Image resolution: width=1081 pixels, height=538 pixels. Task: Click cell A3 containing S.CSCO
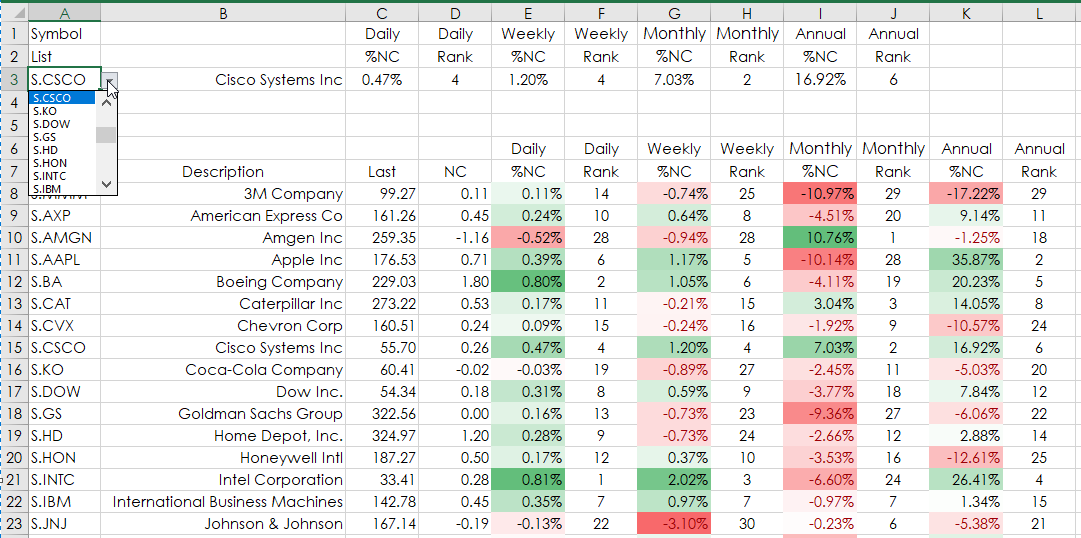(x=64, y=79)
